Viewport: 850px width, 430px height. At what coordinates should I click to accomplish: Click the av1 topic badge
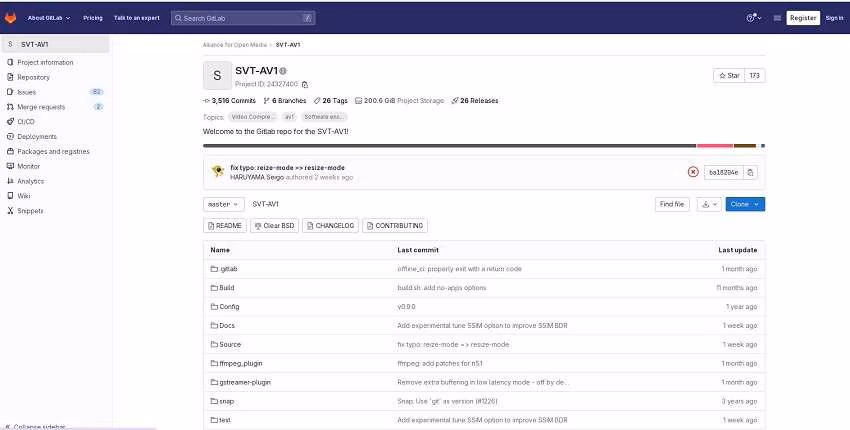(289, 117)
